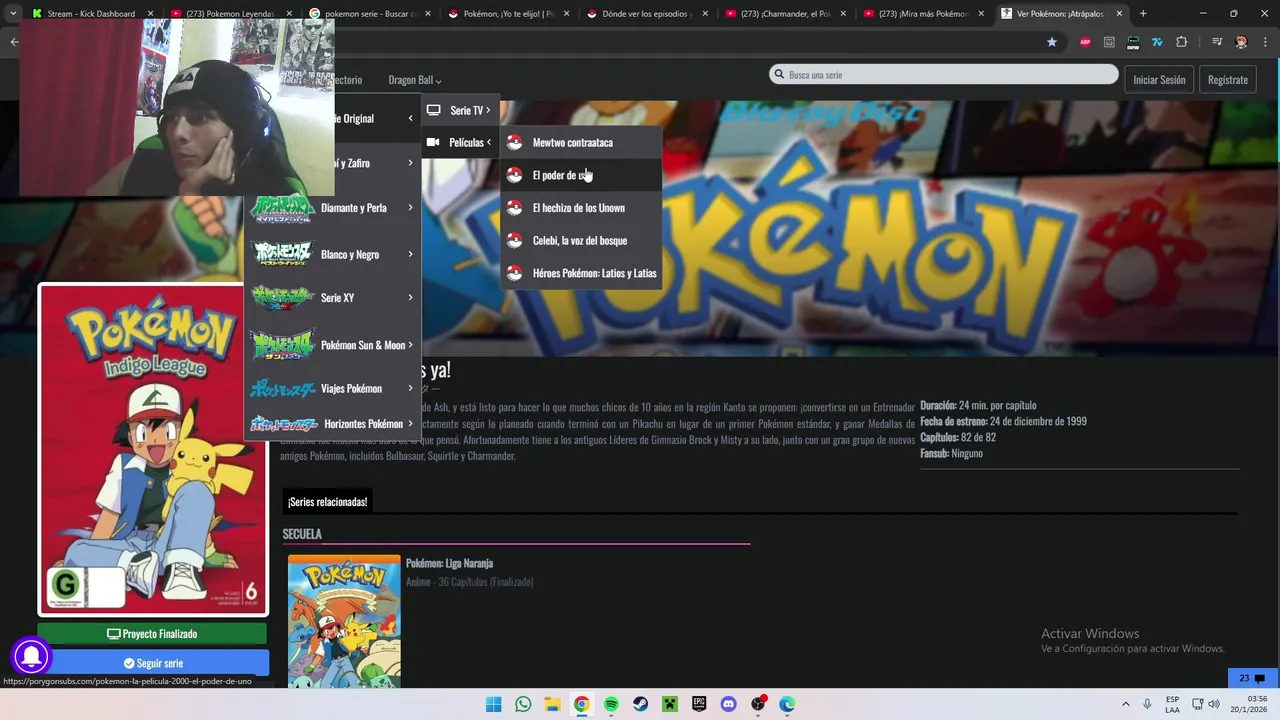Expand the Pokémon Sun & Moon submenu
The height and width of the screenshot is (720, 1280).
(333, 345)
